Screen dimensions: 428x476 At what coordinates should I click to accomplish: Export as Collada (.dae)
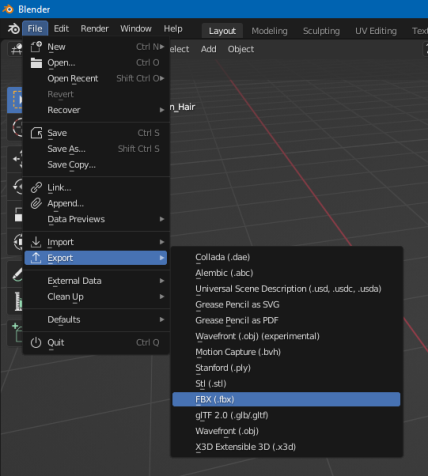point(286,257)
